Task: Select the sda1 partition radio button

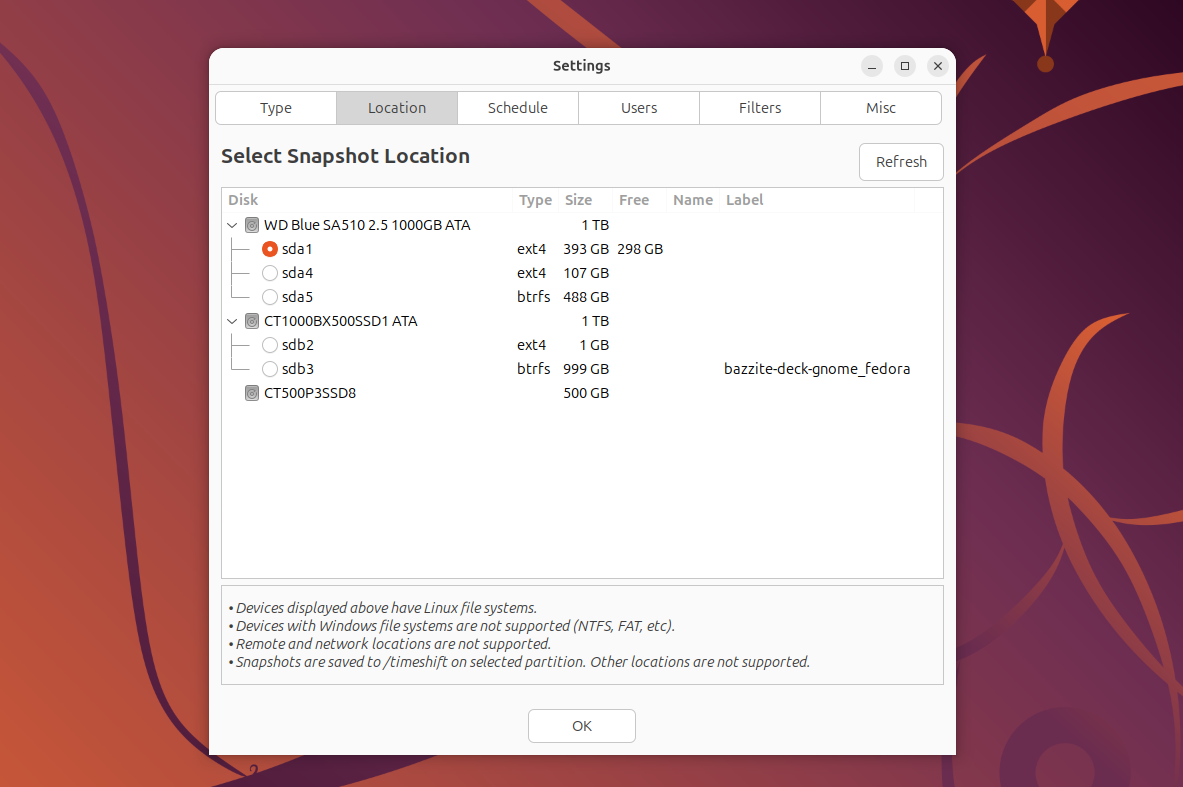Action: 269,249
